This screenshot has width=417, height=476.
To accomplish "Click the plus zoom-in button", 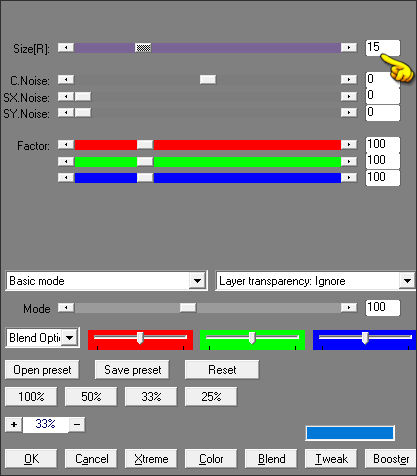I will (x=14, y=424).
